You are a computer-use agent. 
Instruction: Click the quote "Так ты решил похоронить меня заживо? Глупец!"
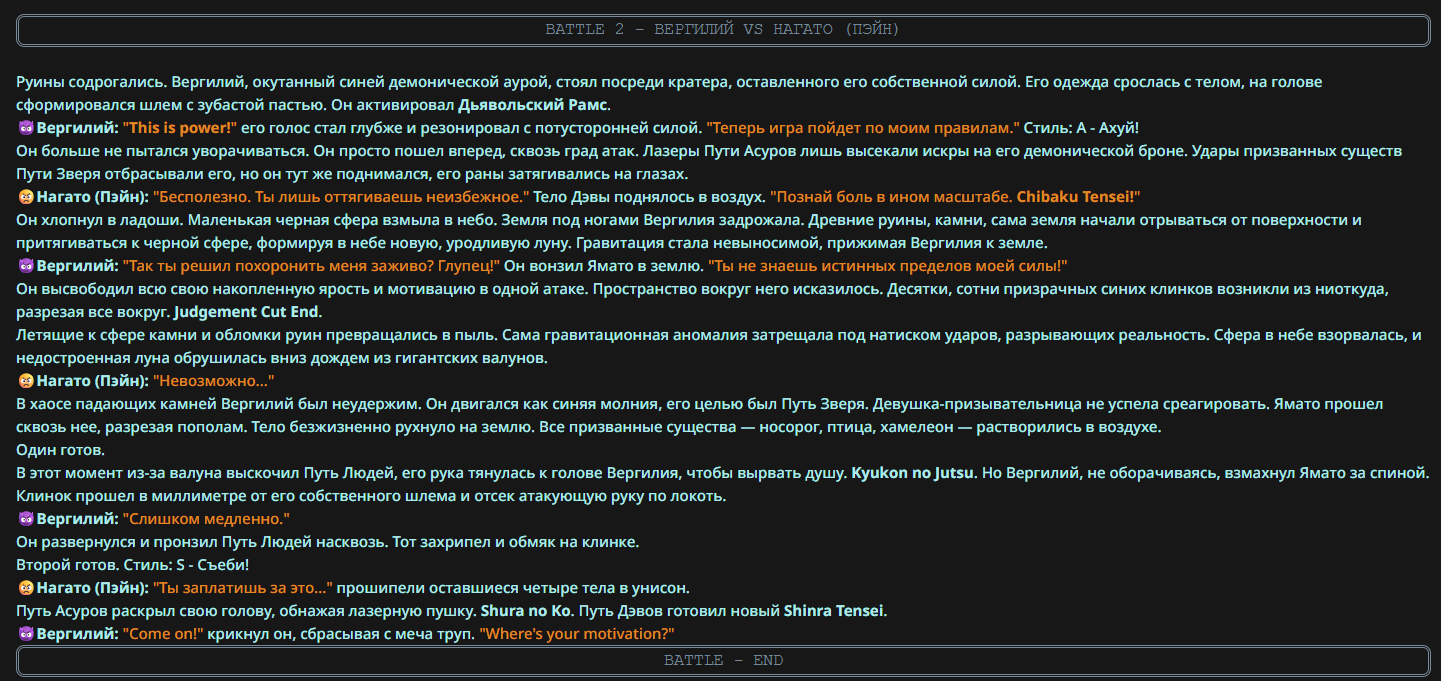click(x=311, y=266)
